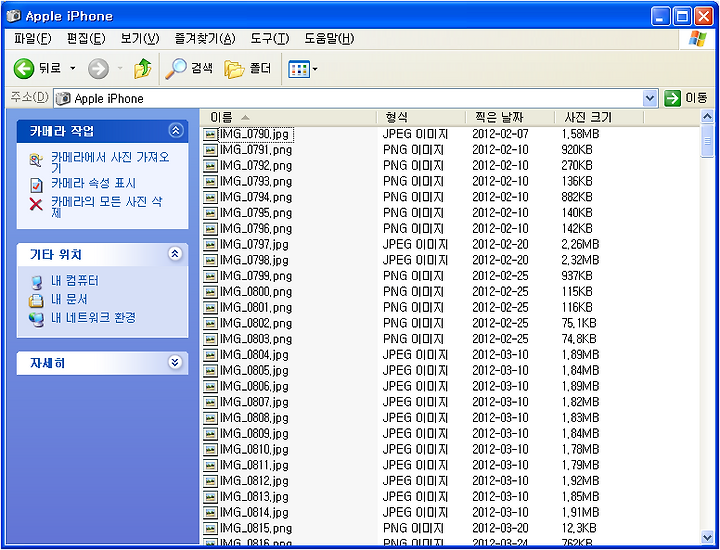This screenshot has width=720, height=550.
Task: Select the IMG_0802.png image icon
Action: (x=210, y=324)
